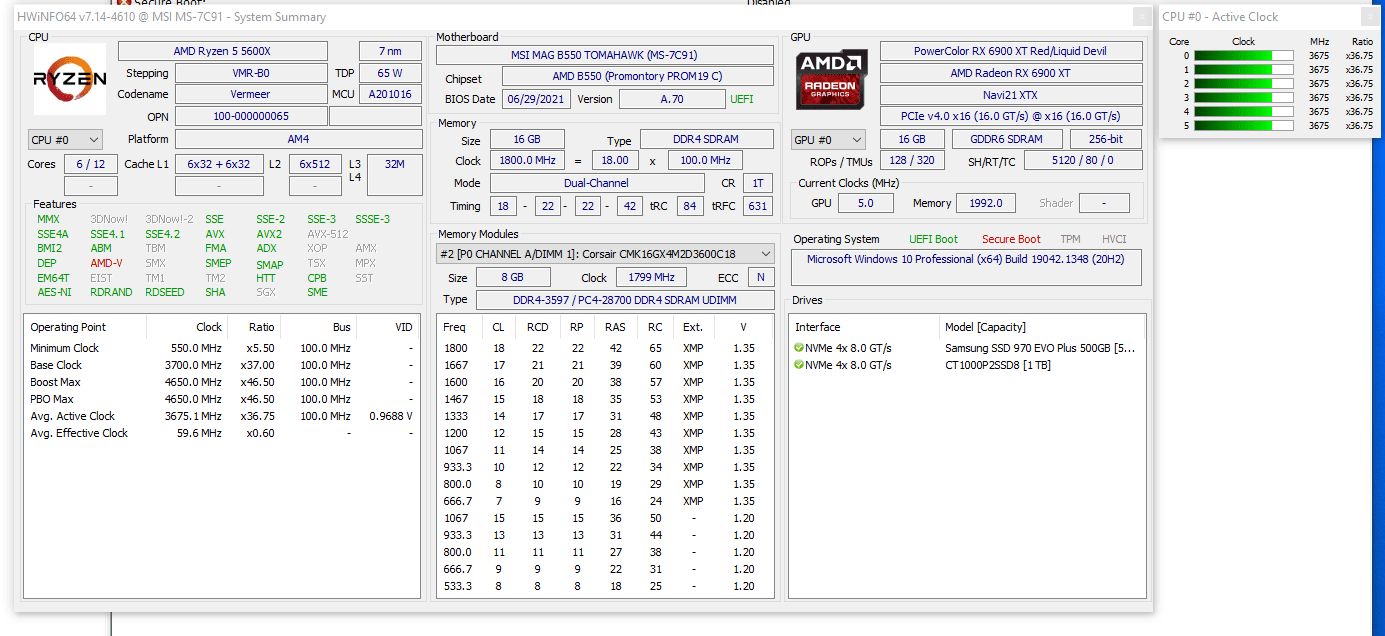
Task: Click the PowerColor RX 6900 XT Red/Liquid Devil field
Action: pos(1011,51)
